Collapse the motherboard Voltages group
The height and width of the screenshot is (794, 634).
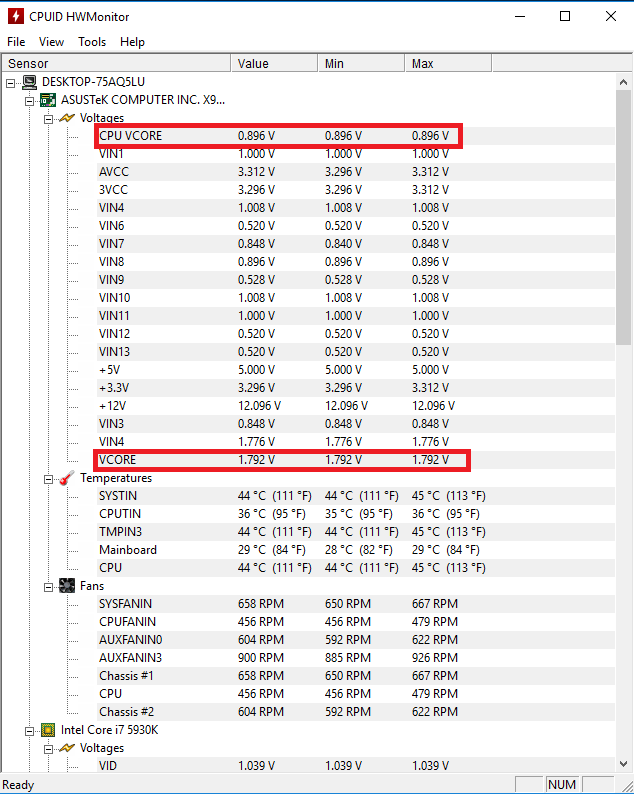pyautogui.click(x=48, y=119)
